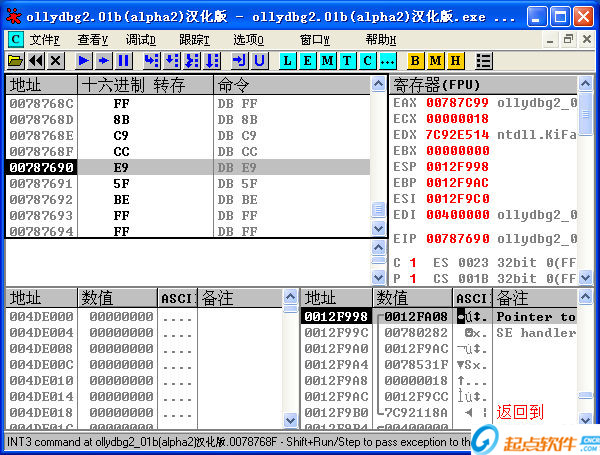Click the EDX register value 7C92E514
The height and width of the screenshot is (455, 600).
point(457,135)
